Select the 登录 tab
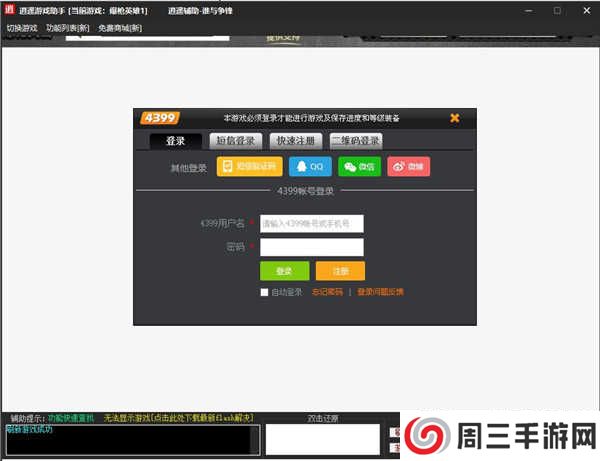 [175, 141]
